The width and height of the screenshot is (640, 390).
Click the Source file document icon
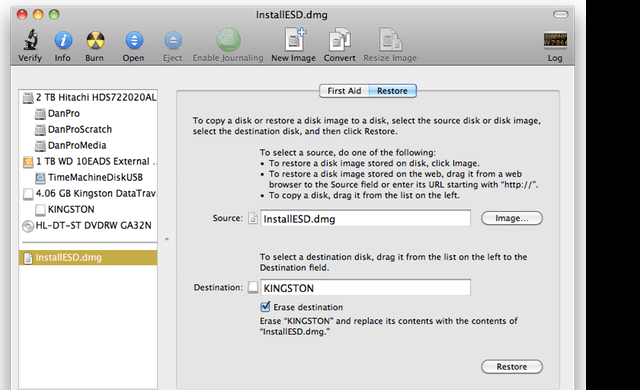click(x=253, y=219)
